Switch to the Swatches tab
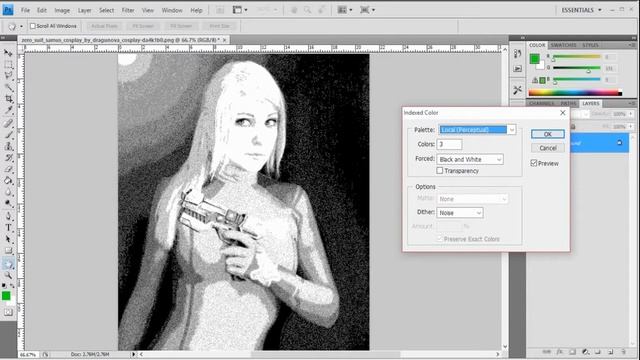The height and width of the screenshot is (360, 640). [563, 45]
